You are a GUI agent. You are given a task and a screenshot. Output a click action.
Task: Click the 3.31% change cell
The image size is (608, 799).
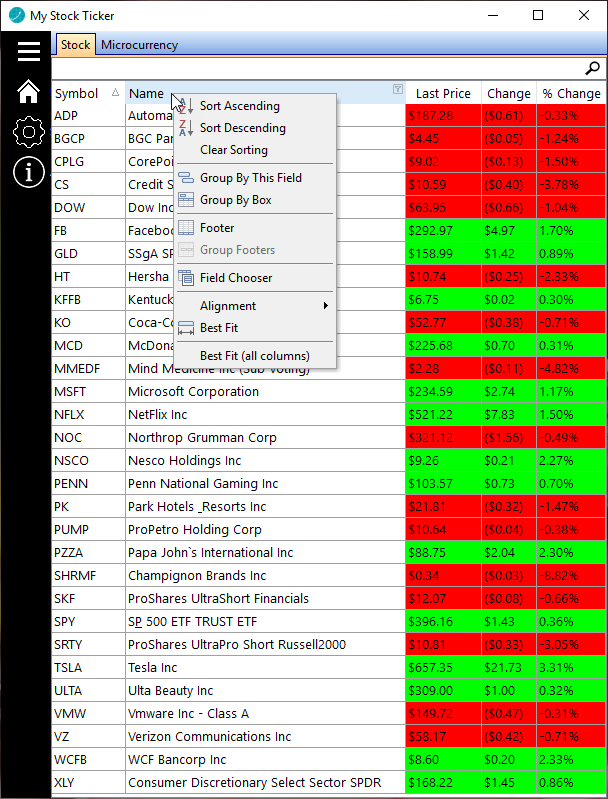click(571, 668)
